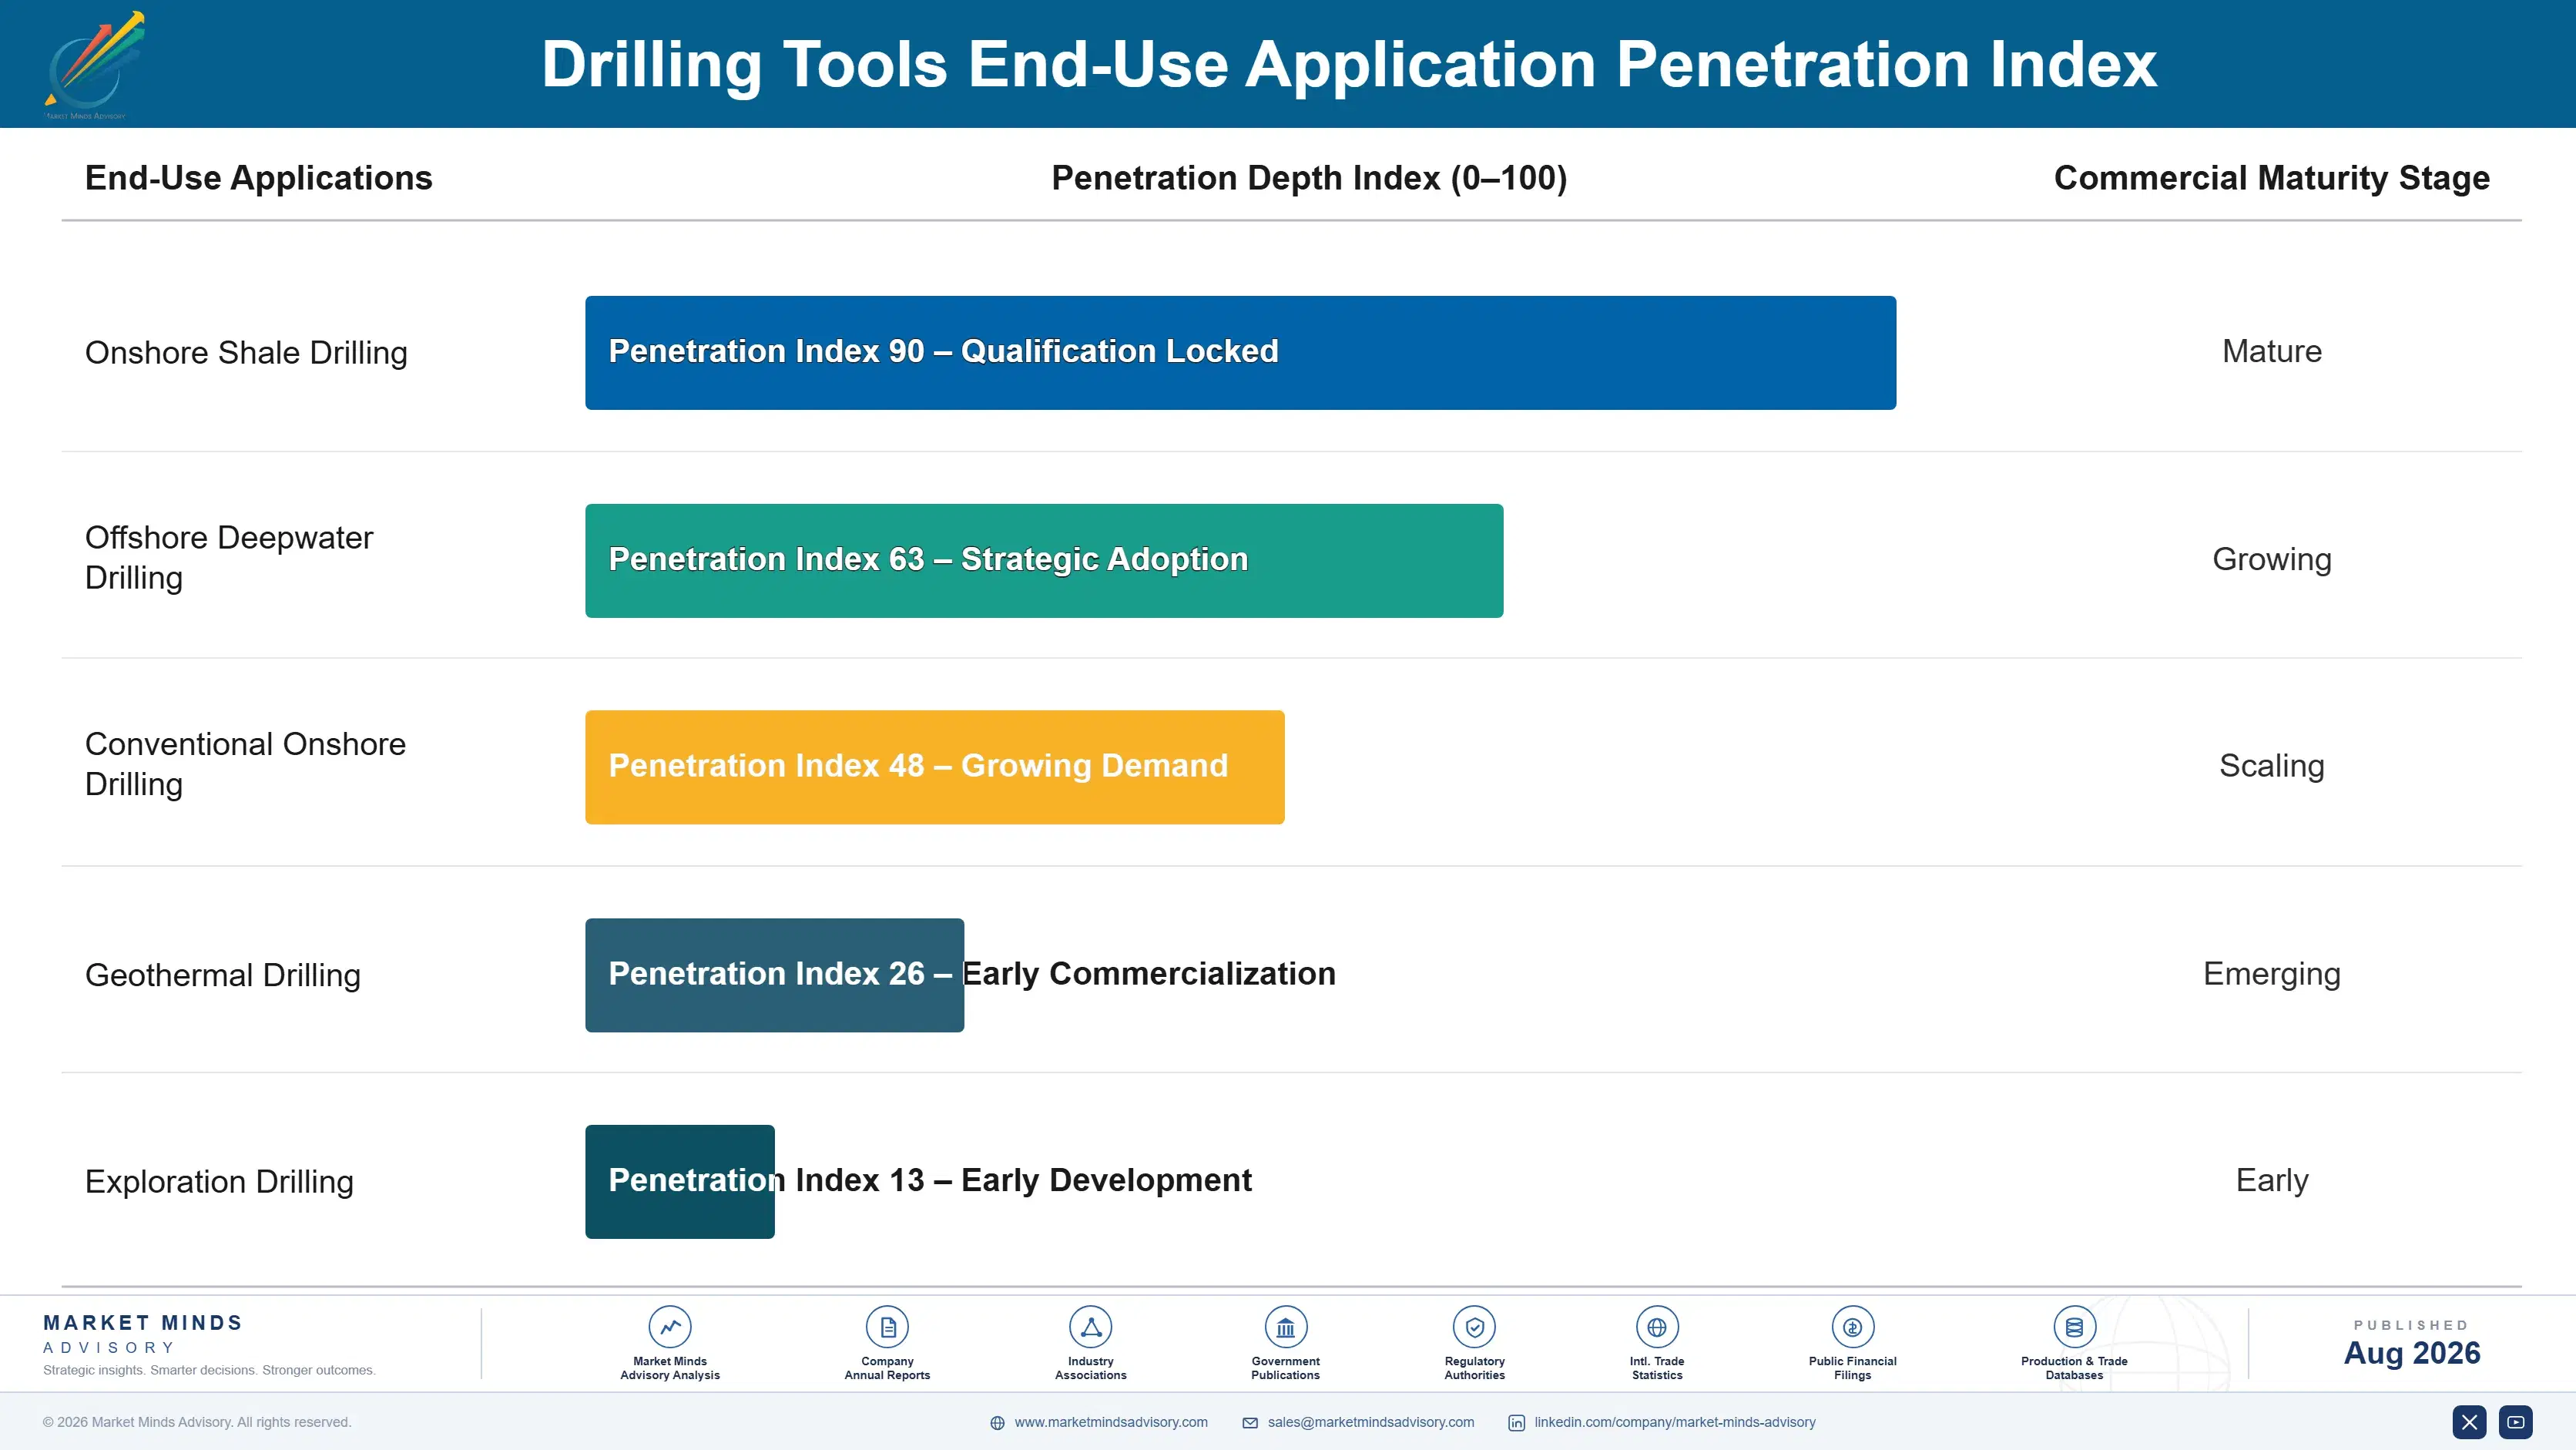2576x1450 pixels.
Task: Click the Market Minds Advisory logo in header
Action: 94,65
